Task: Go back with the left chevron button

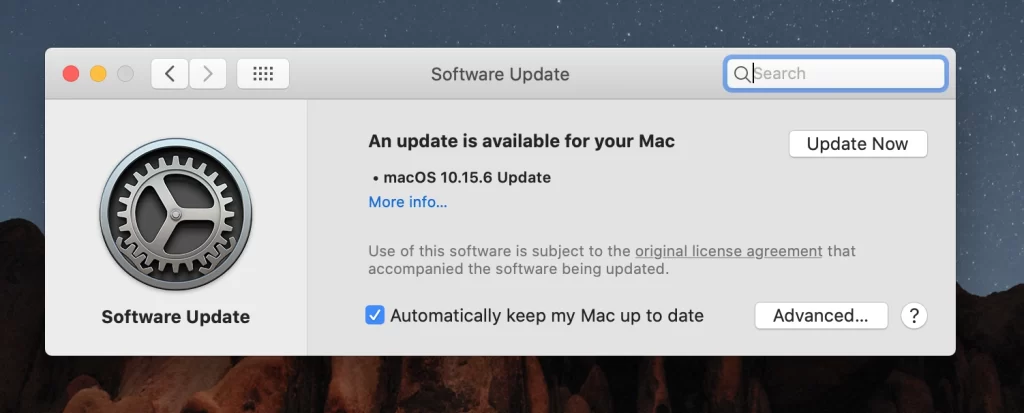Action: click(170, 74)
